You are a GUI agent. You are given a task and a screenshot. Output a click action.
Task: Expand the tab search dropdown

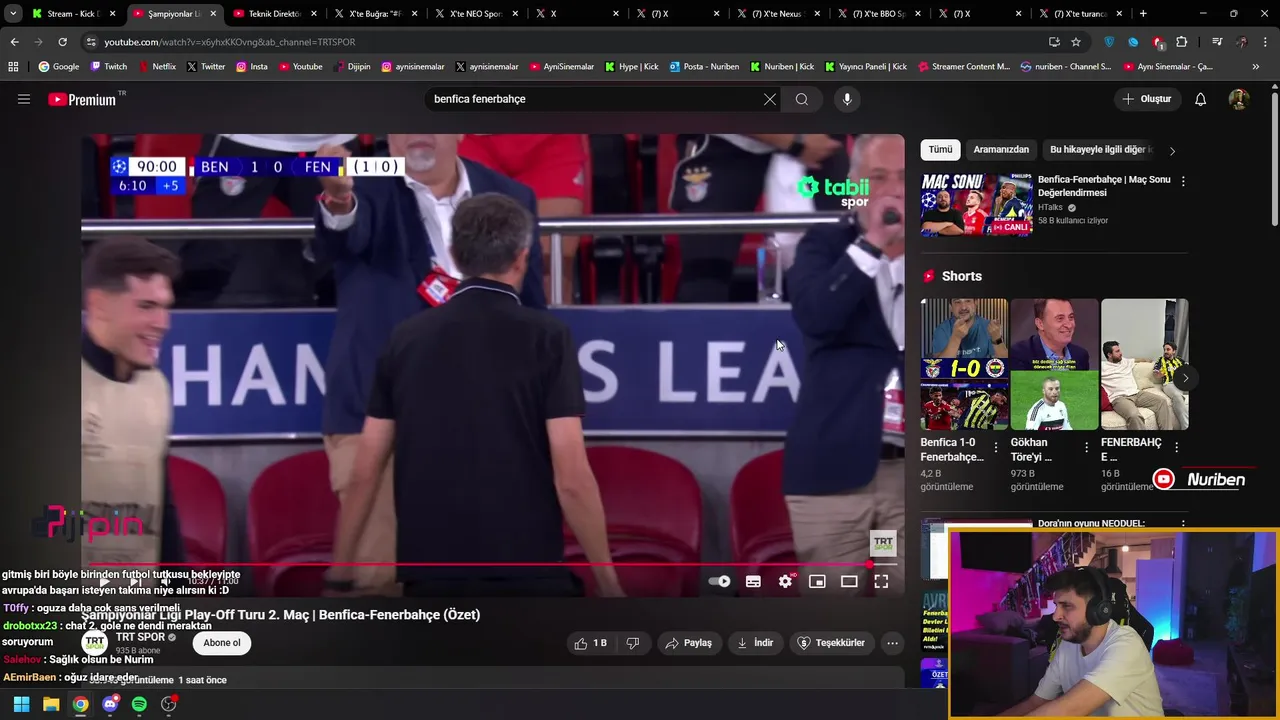click(x=13, y=14)
